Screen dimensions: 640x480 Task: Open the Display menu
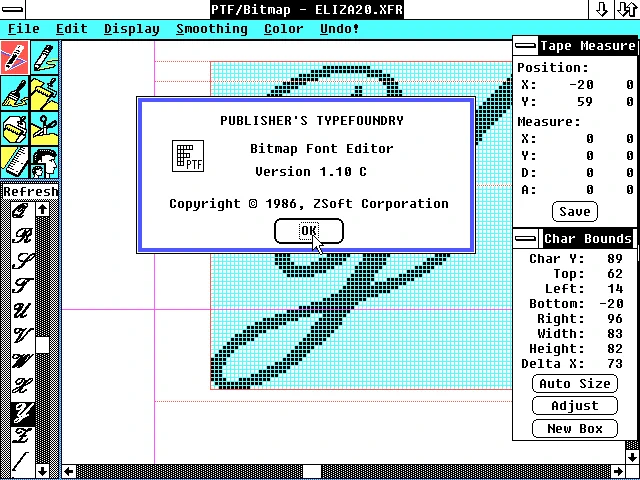click(x=131, y=29)
